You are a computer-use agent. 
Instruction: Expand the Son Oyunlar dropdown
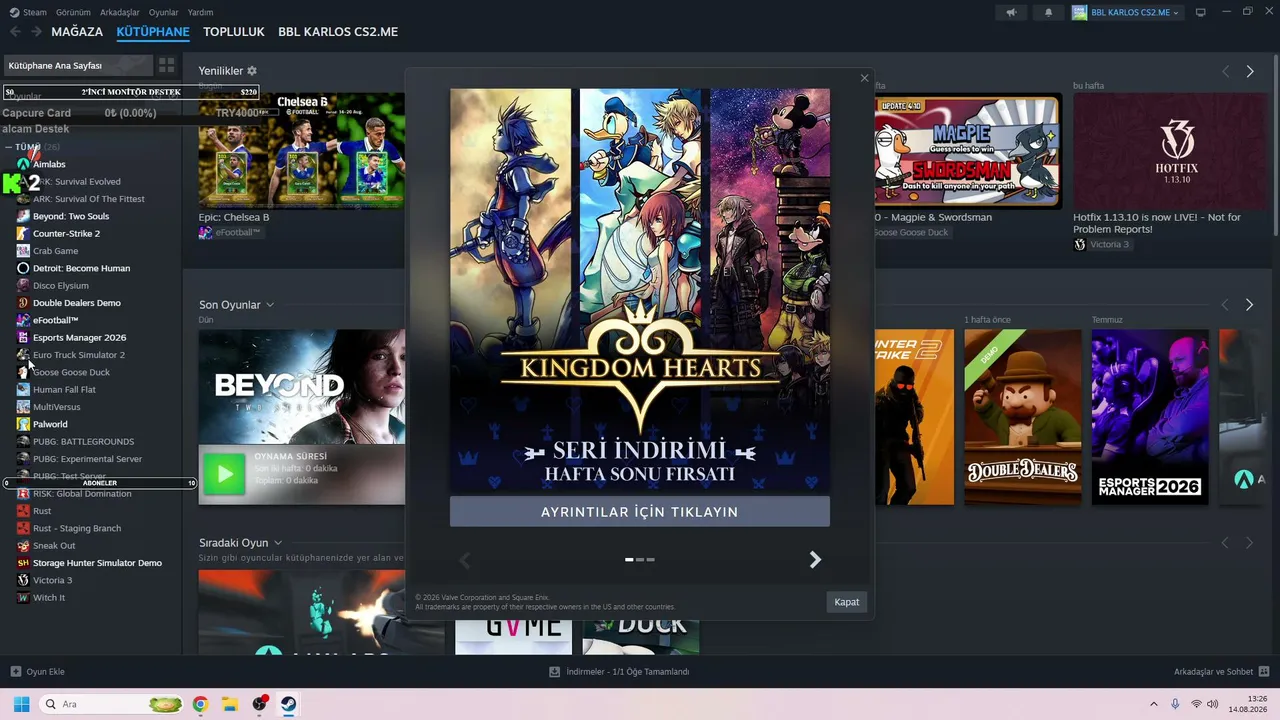(x=270, y=305)
